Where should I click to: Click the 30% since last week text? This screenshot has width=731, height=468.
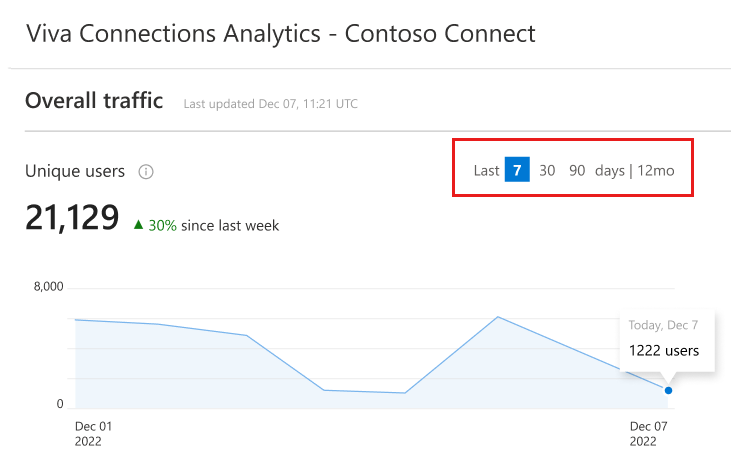click(214, 226)
